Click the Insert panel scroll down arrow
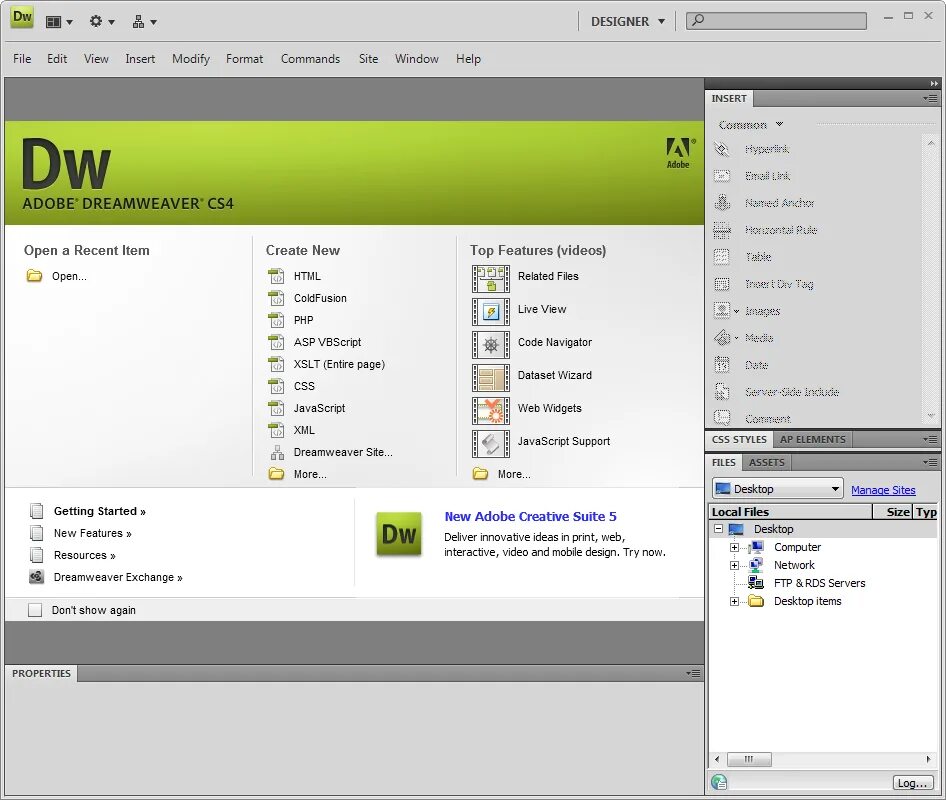This screenshot has height=800, width=946. click(x=931, y=416)
